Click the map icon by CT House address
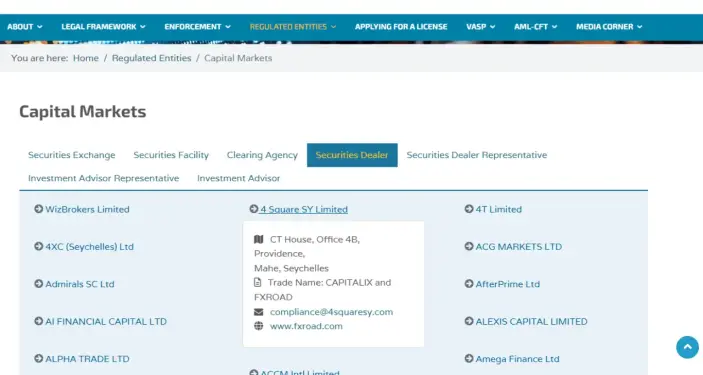This screenshot has height=375, width=703. (x=259, y=240)
